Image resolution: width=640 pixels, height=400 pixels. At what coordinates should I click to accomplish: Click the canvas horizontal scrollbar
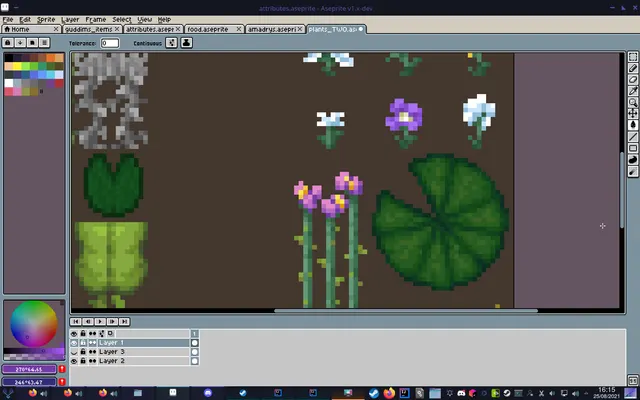point(406,311)
